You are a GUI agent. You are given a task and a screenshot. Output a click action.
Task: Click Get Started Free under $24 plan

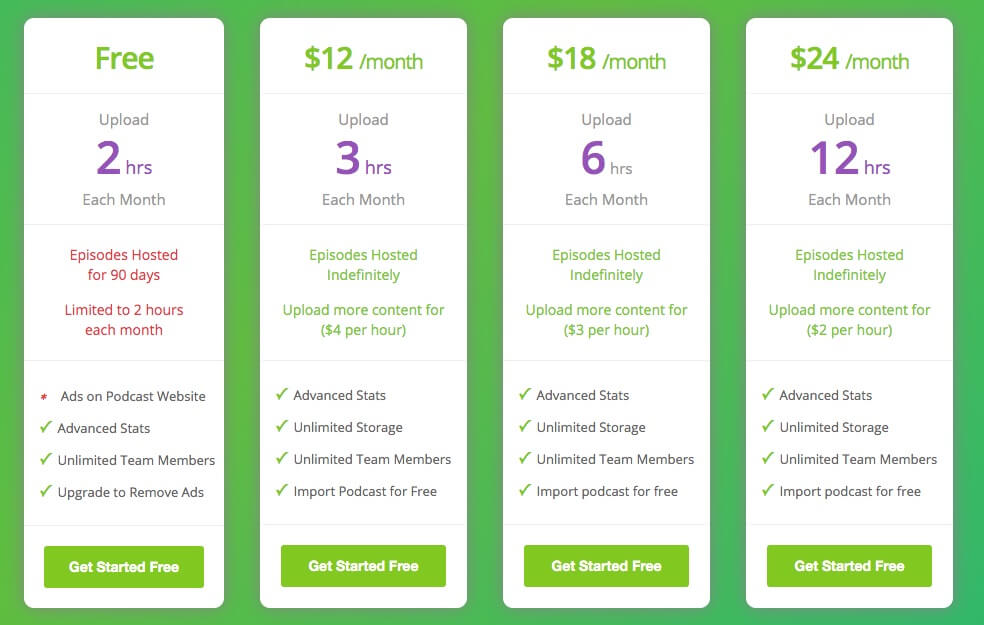pos(849,566)
